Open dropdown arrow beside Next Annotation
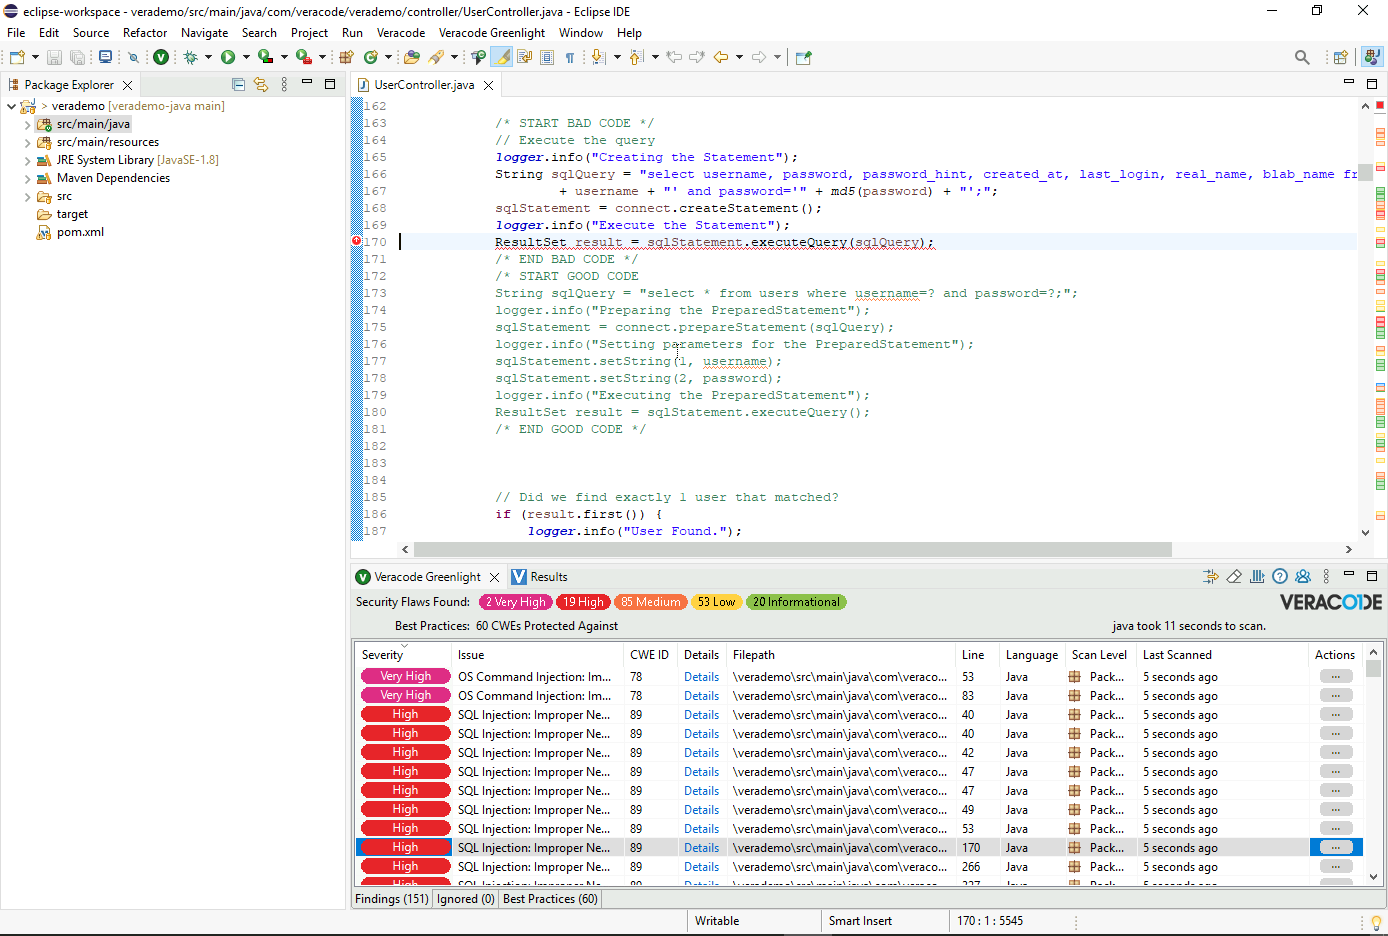Viewport: 1388px width, 936px height. 617,57
